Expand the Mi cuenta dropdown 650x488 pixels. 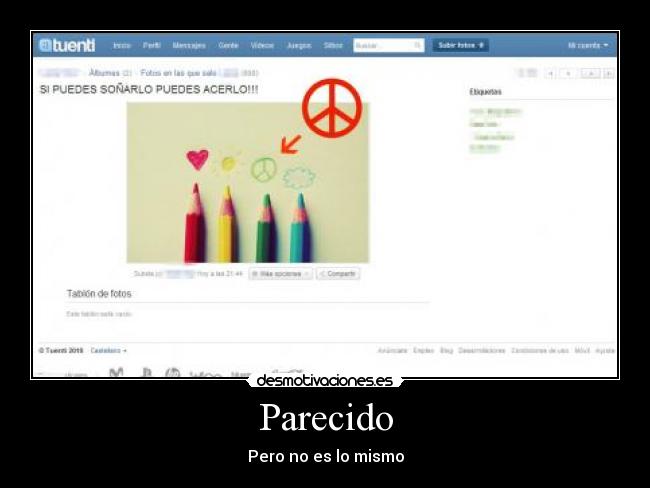[x=588, y=45]
